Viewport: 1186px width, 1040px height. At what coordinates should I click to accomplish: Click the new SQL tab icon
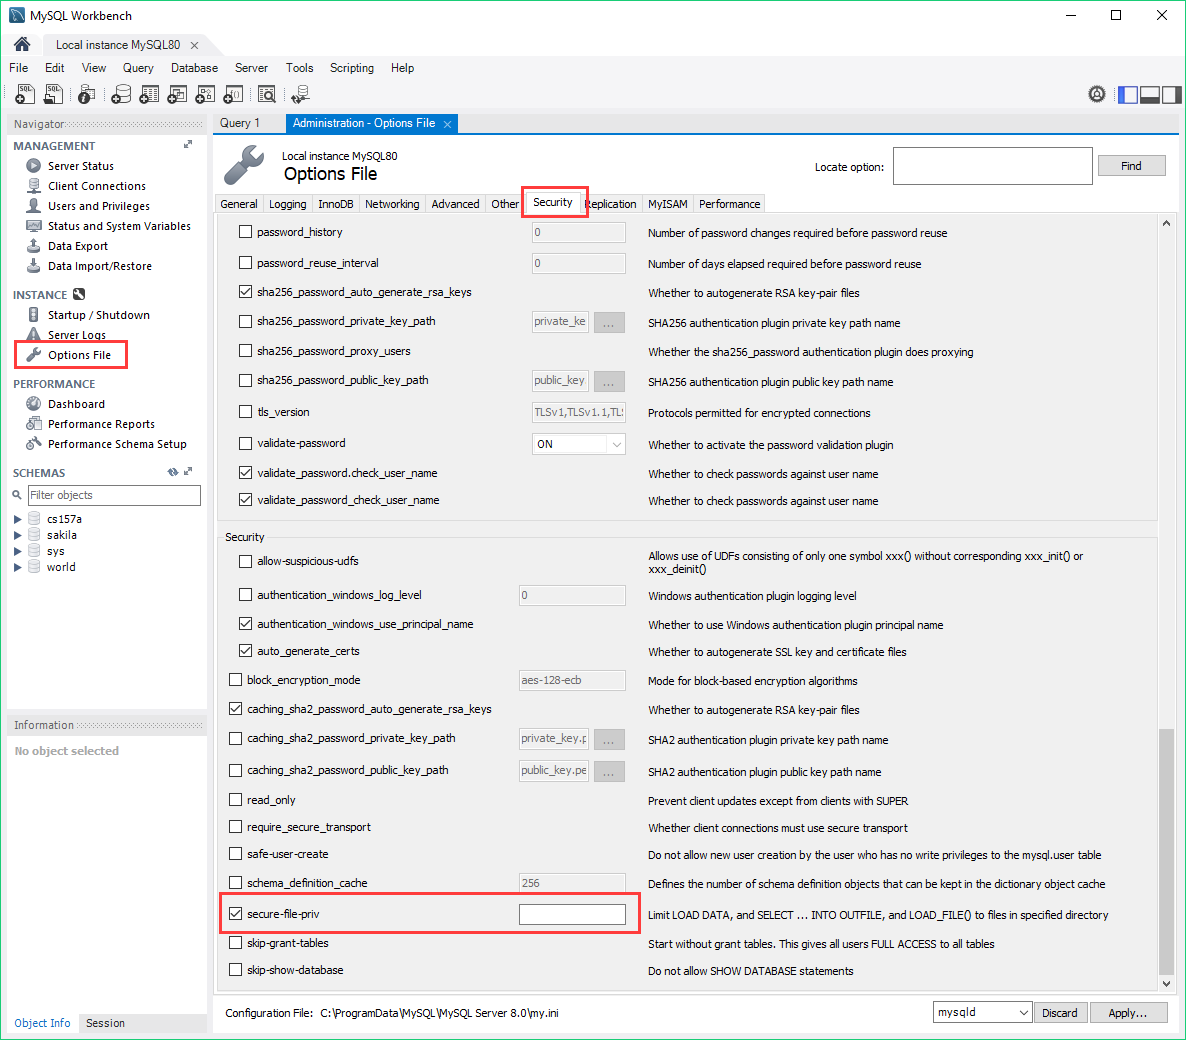pyautogui.click(x=25, y=94)
